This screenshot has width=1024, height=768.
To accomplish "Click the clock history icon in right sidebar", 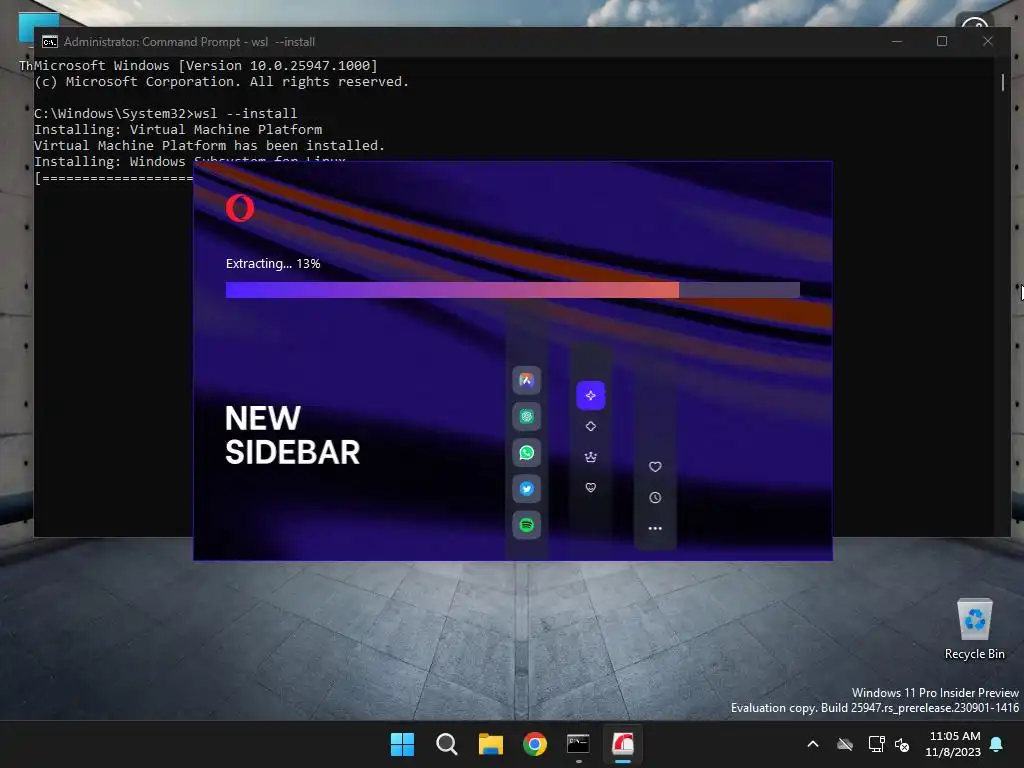I will tap(655, 498).
